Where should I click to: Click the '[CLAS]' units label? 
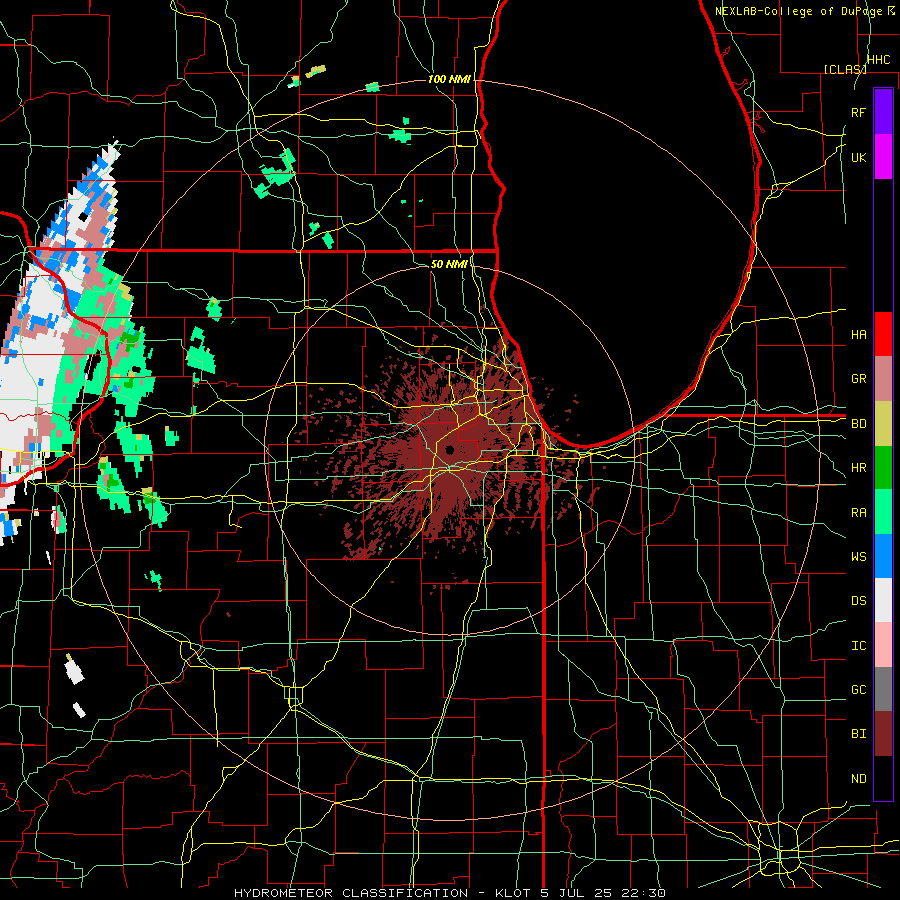coord(845,69)
